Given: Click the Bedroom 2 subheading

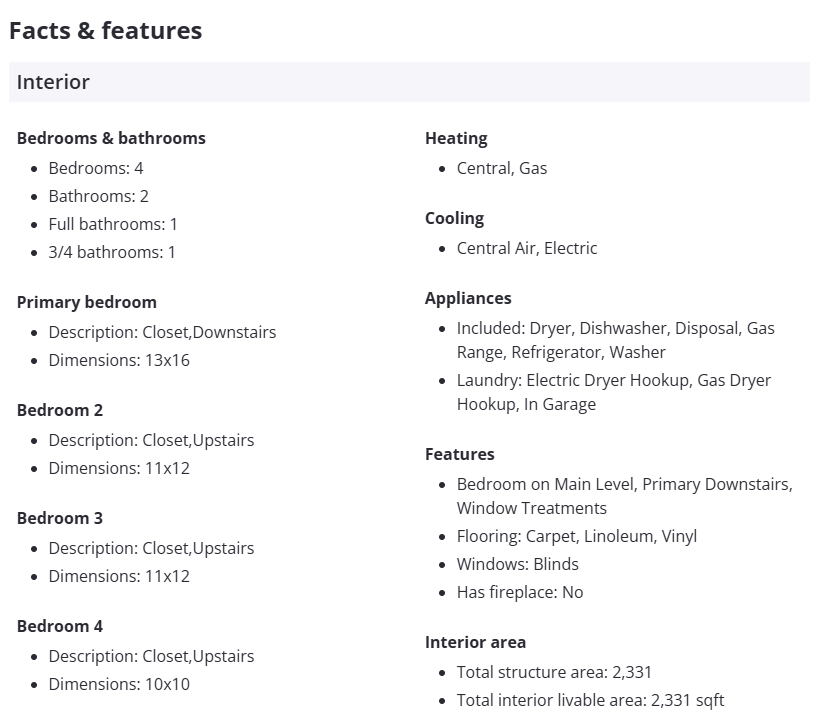Looking at the screenshot, I should click(60, 410).
